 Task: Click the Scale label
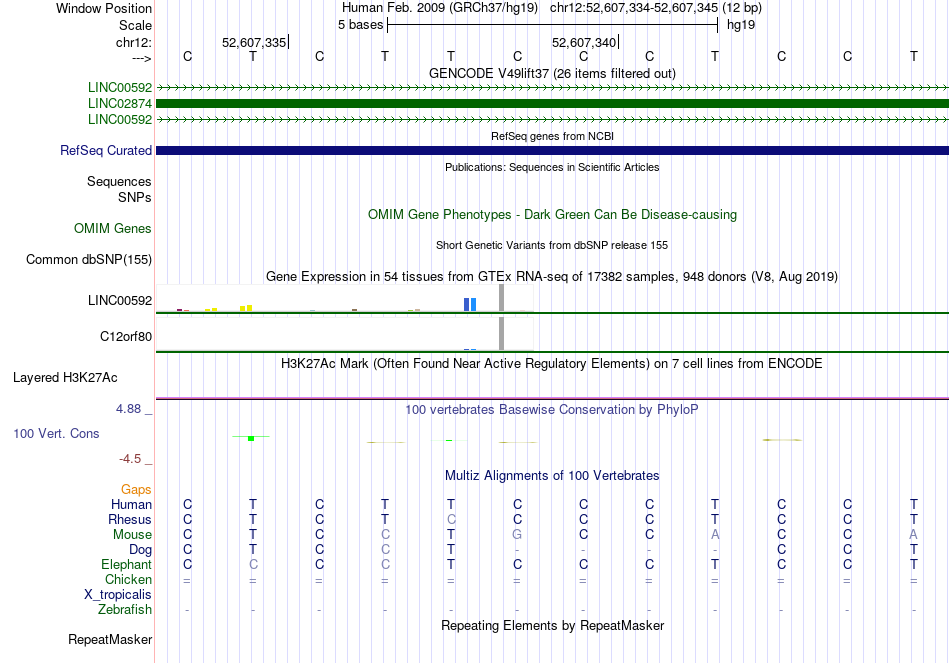coord(136,25)
